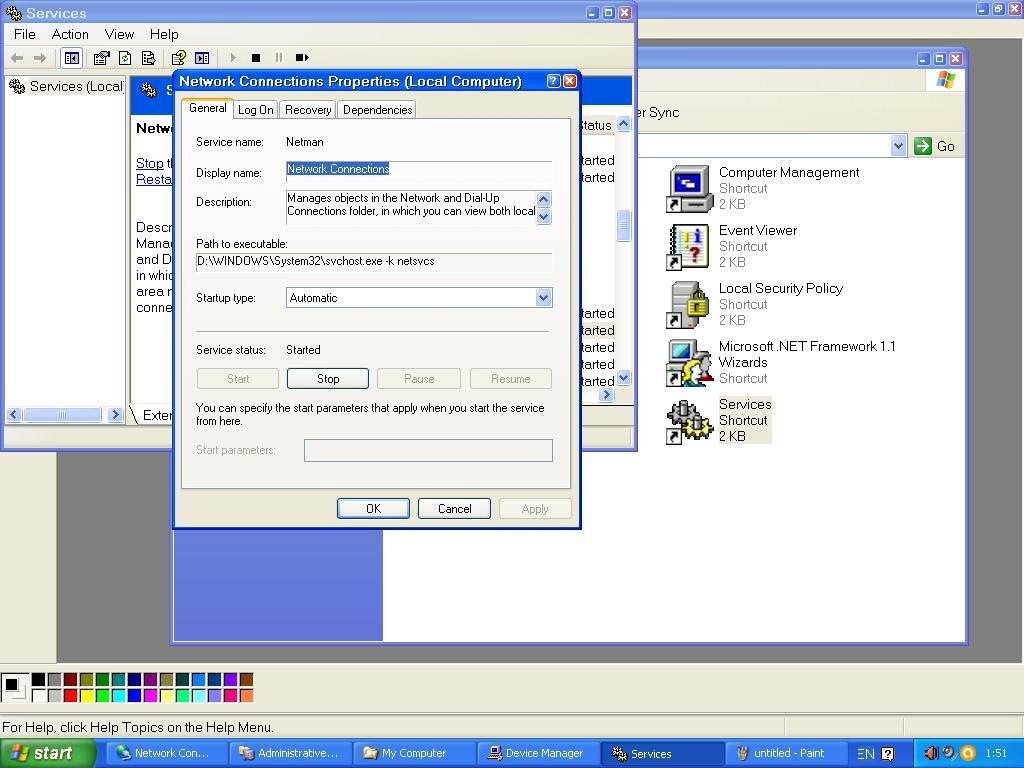Image resolution: width=1024 pixels, height=768 pixels.
Task: Switch to the Dependencies tab
Action: pyautogui.click(x=377, y=110)
